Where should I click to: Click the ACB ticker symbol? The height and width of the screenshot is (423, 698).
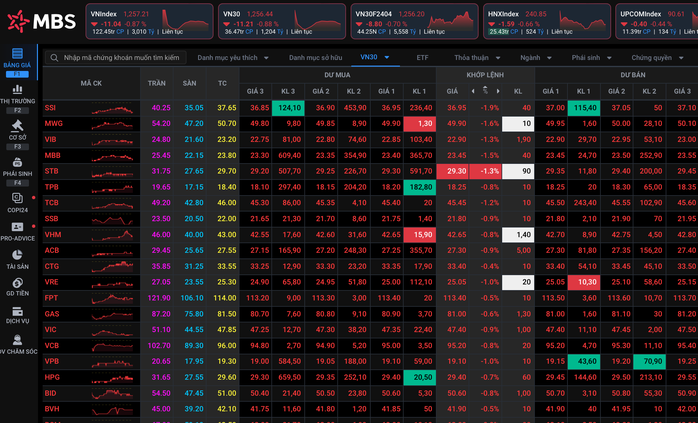click(x=52, y=250)
